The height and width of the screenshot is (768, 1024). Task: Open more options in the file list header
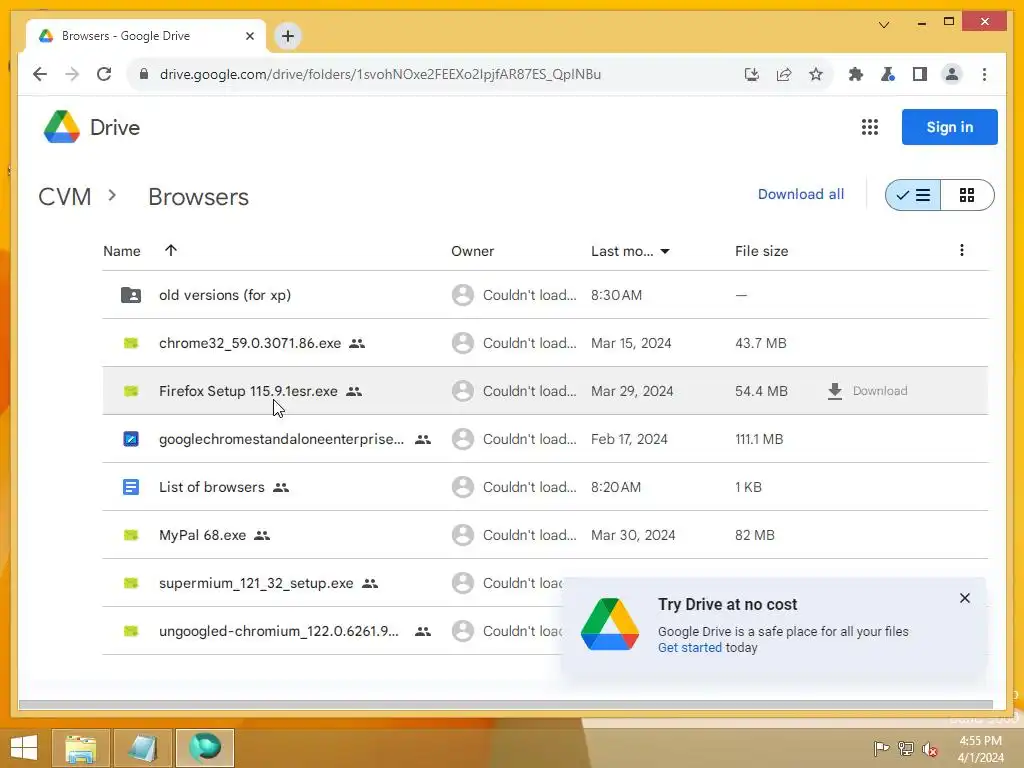pos(961,250)
